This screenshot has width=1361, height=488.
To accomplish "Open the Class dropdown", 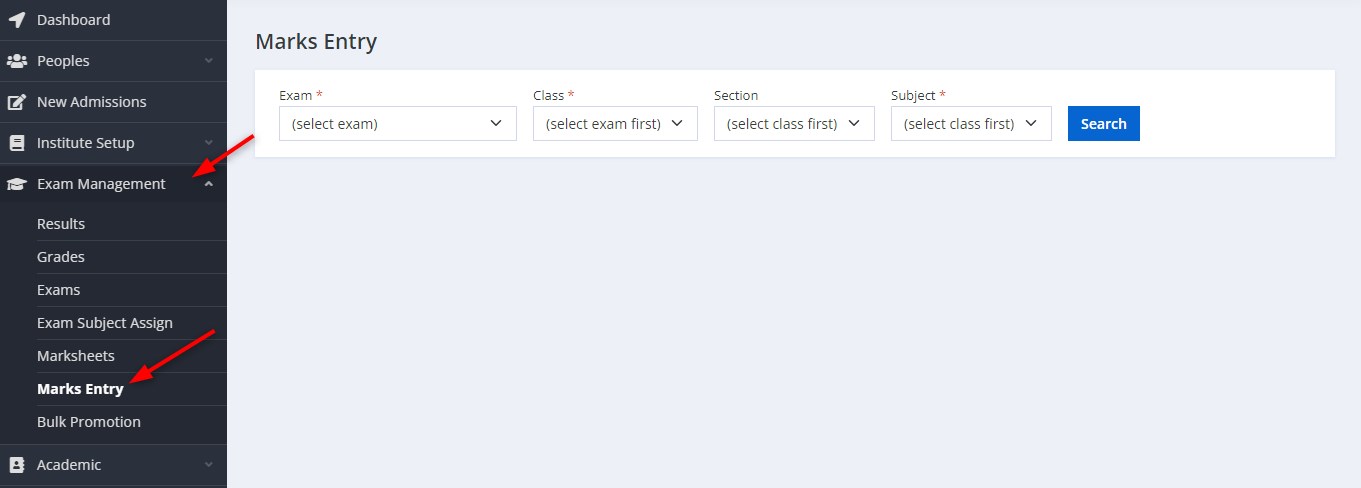I will pos(615,124).
